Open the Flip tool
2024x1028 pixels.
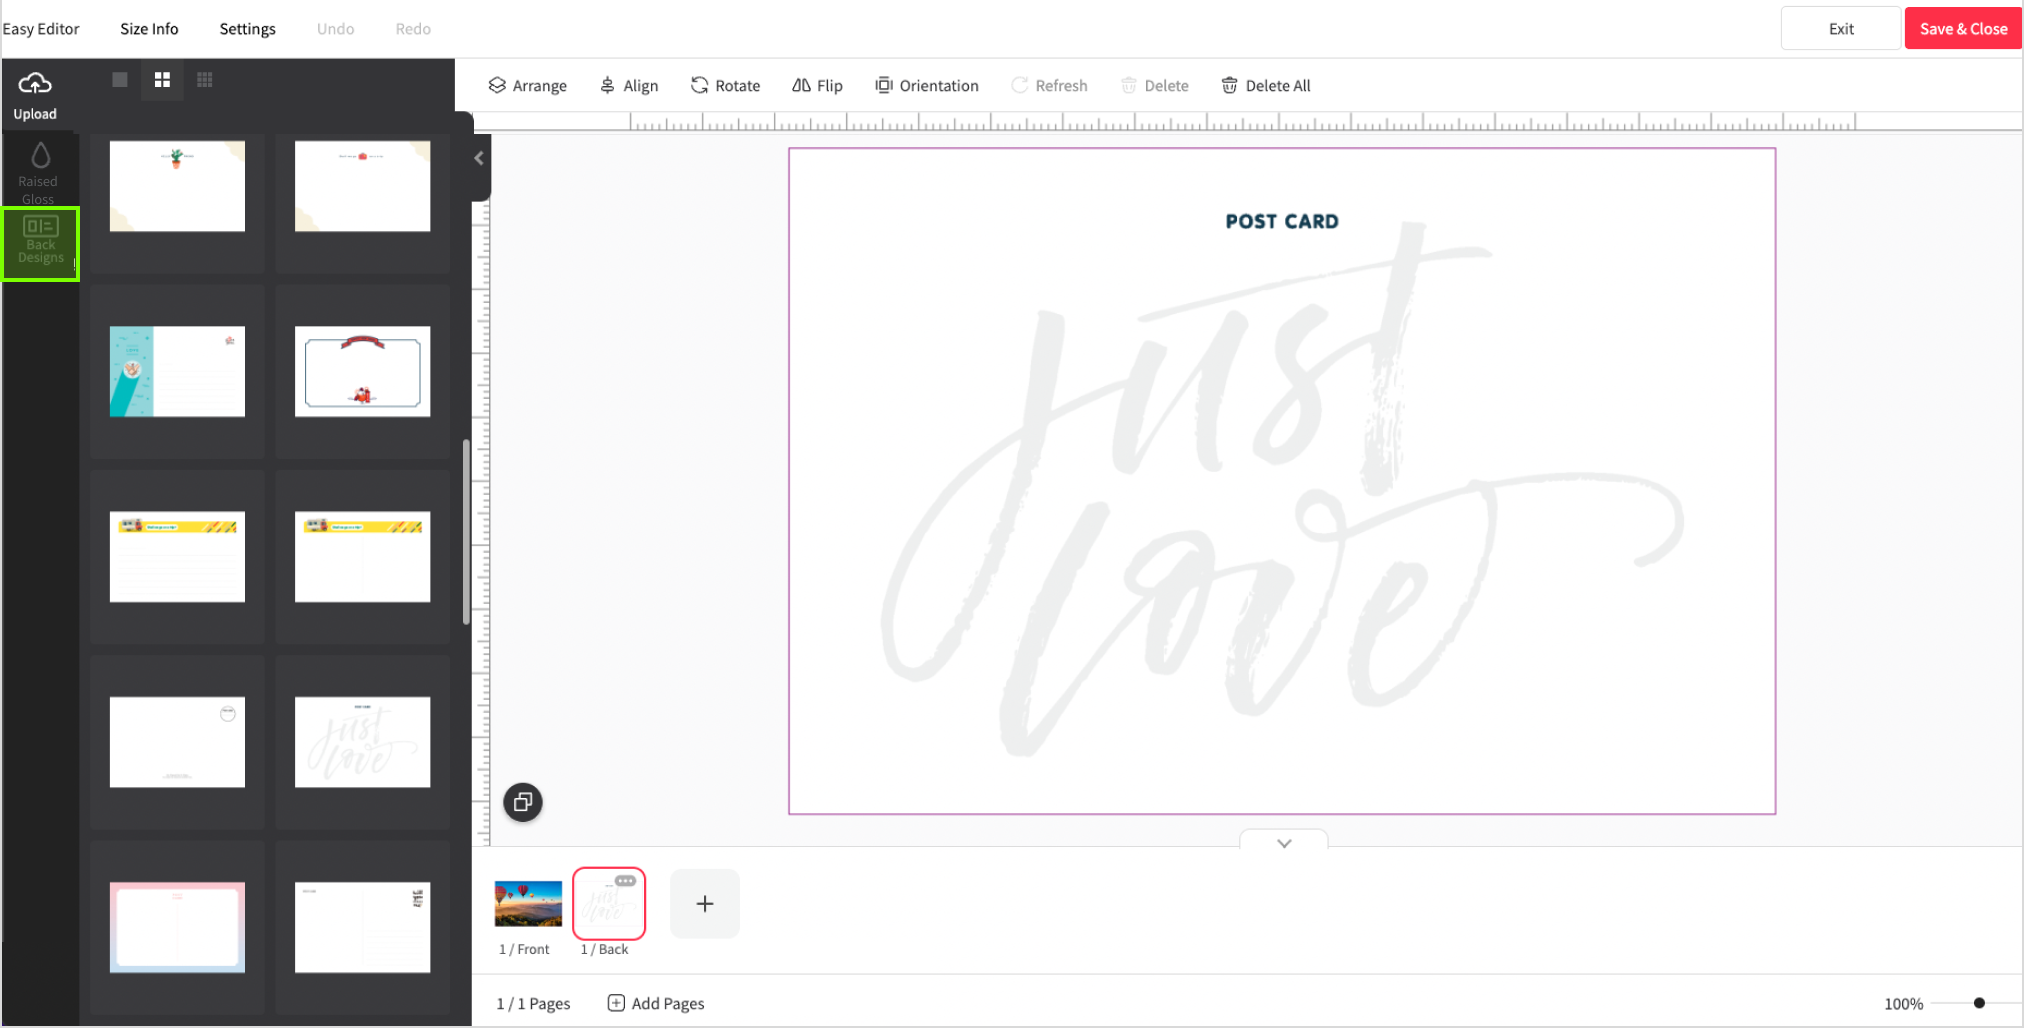click(818, 86)
